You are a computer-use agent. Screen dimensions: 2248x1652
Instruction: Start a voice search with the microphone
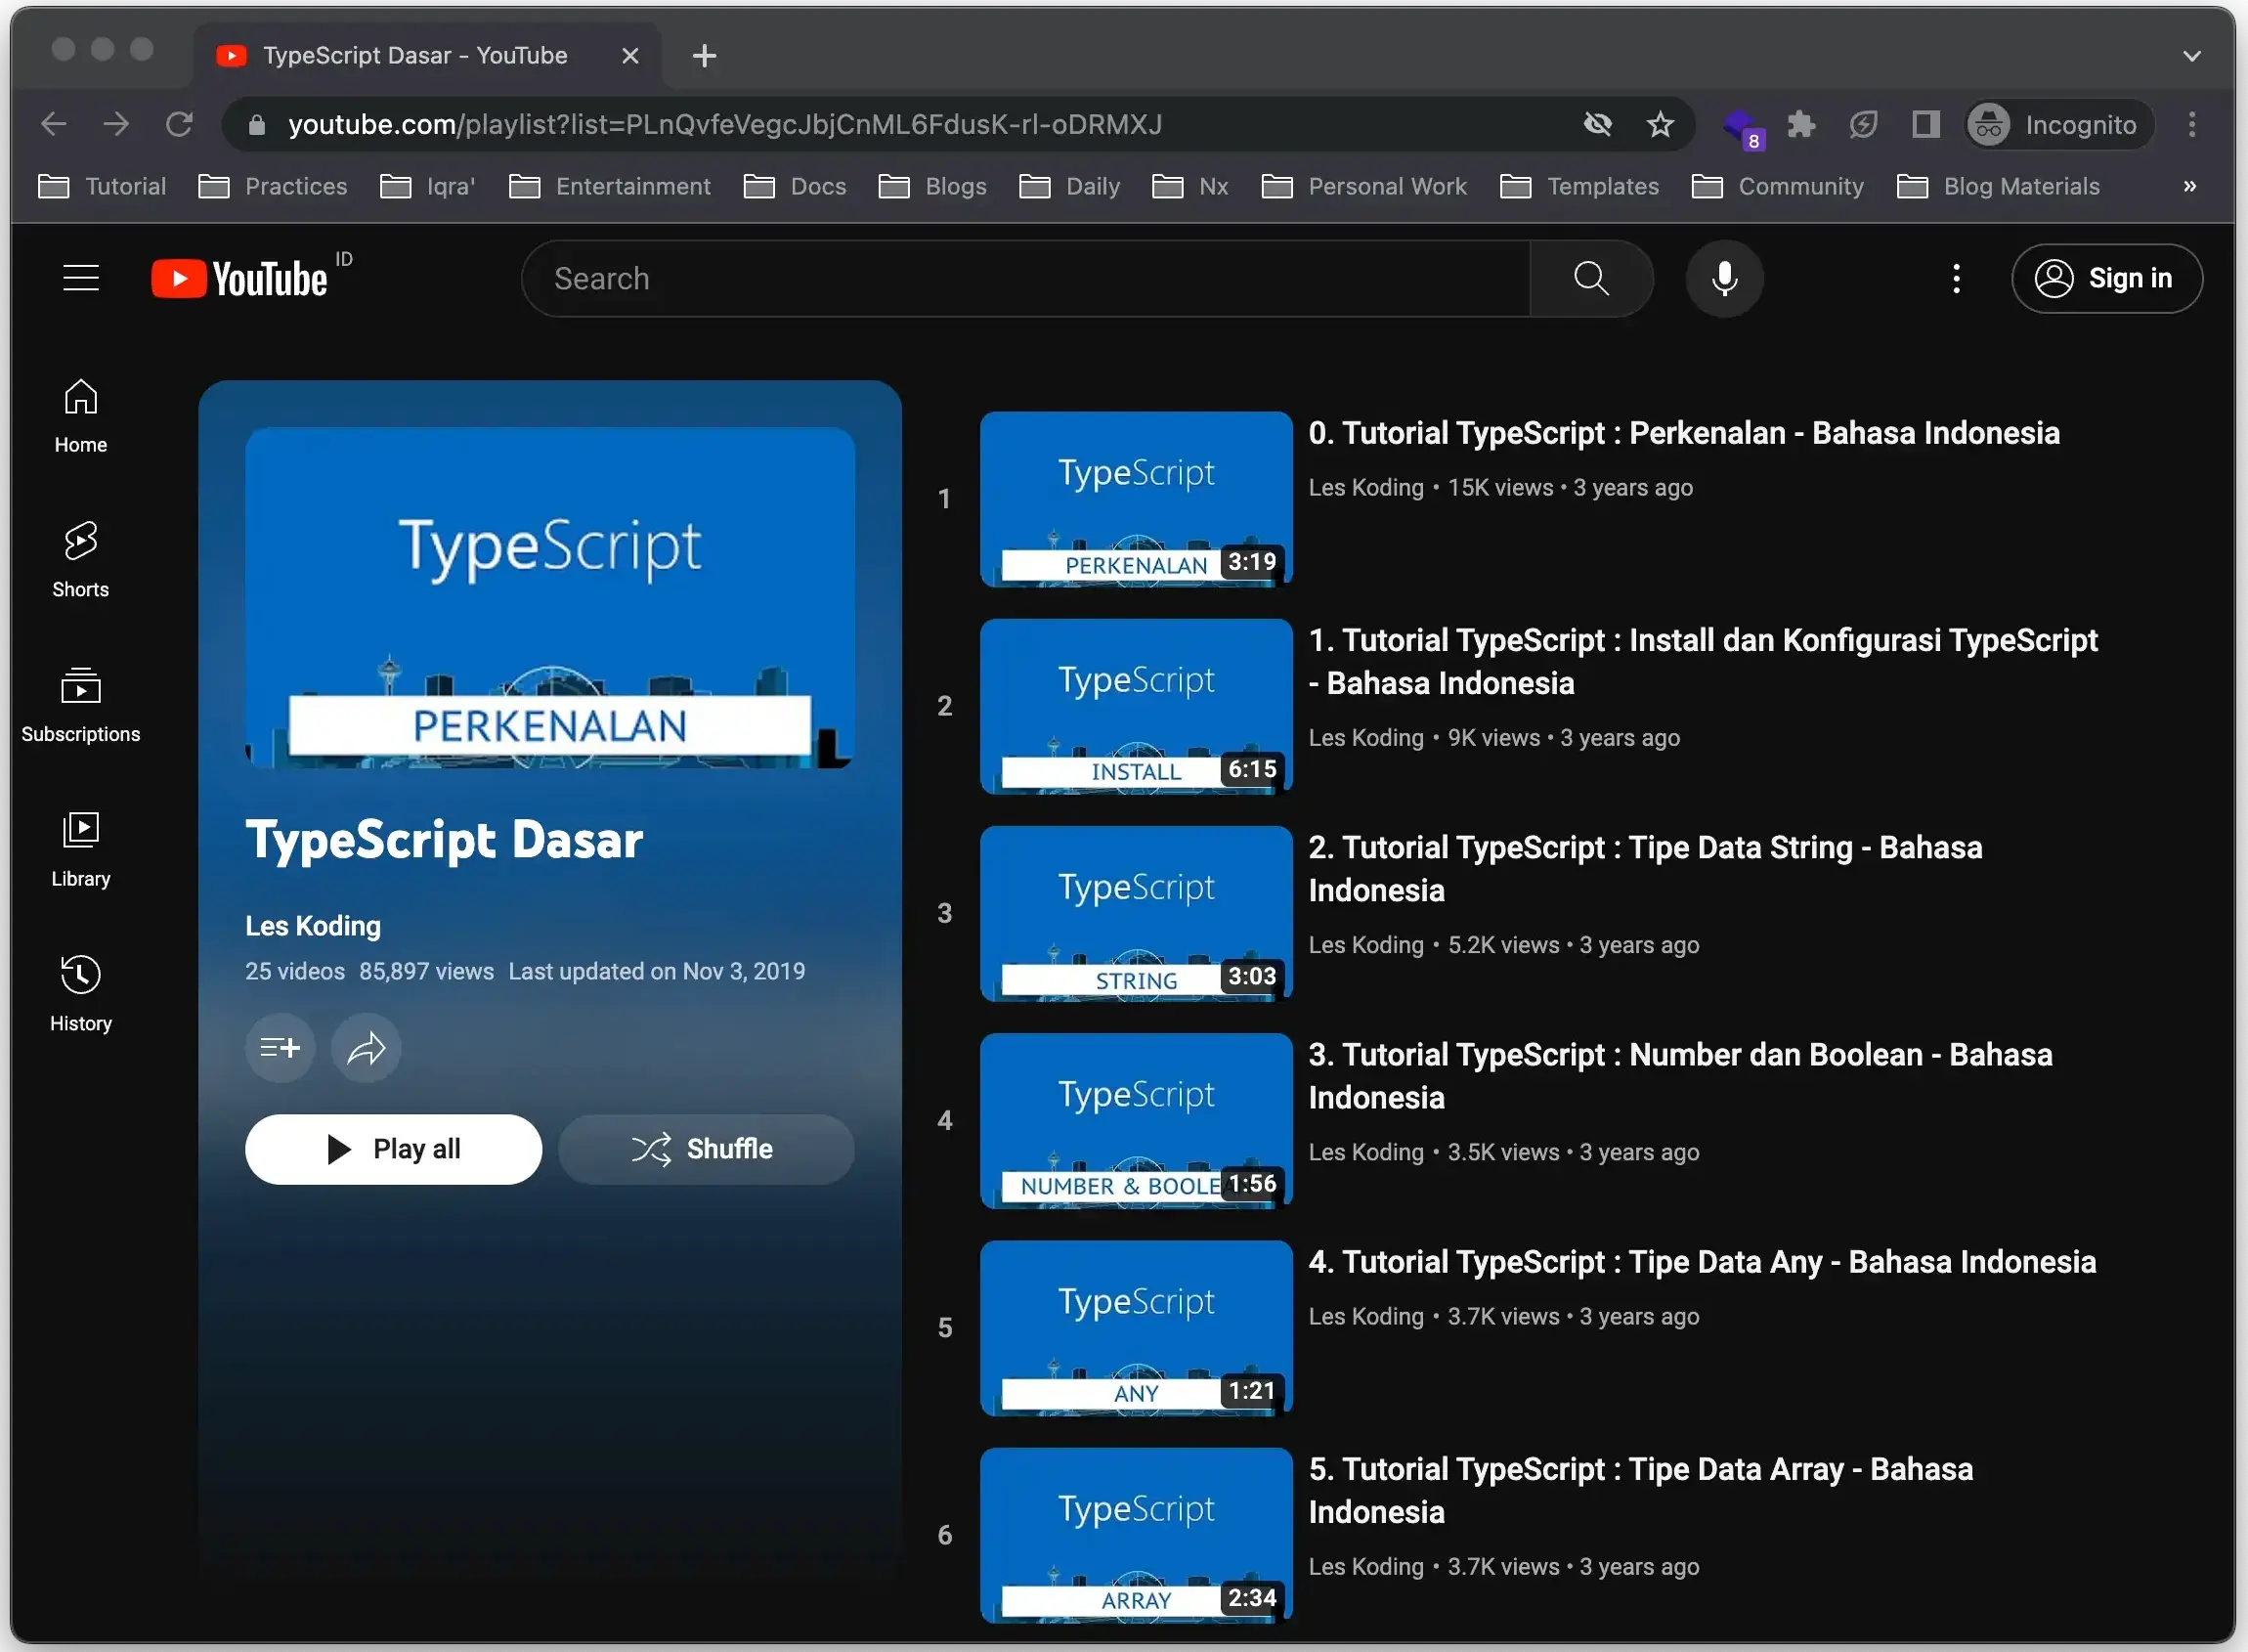point(1725,278)
